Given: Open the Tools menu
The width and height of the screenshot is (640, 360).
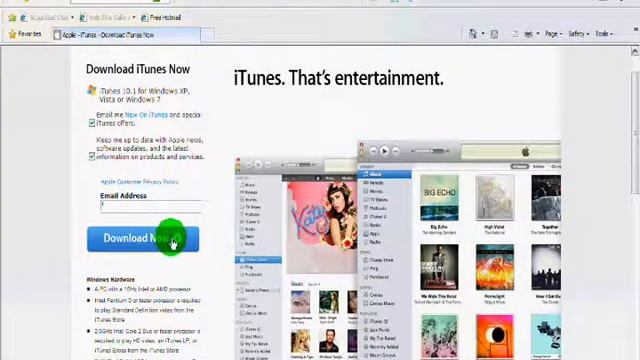Looking at the screenshot, I should pos(604,34).
